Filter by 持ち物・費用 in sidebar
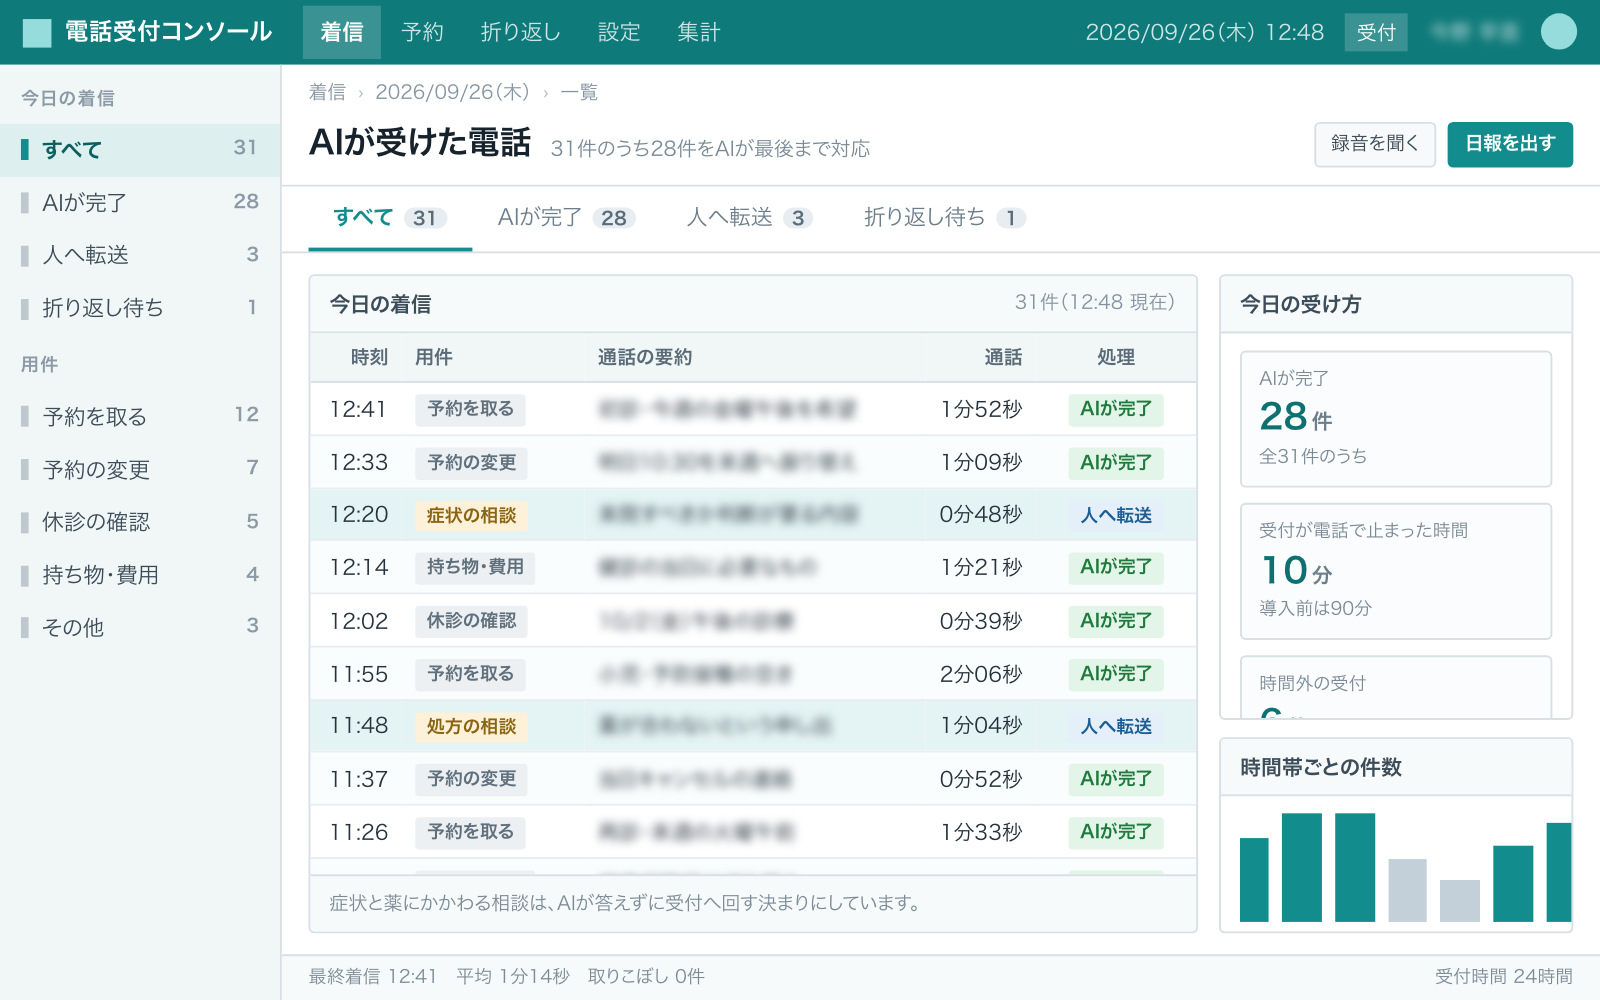The width and height of the screenshot is (1600, 1000). [x=140, y=575]
